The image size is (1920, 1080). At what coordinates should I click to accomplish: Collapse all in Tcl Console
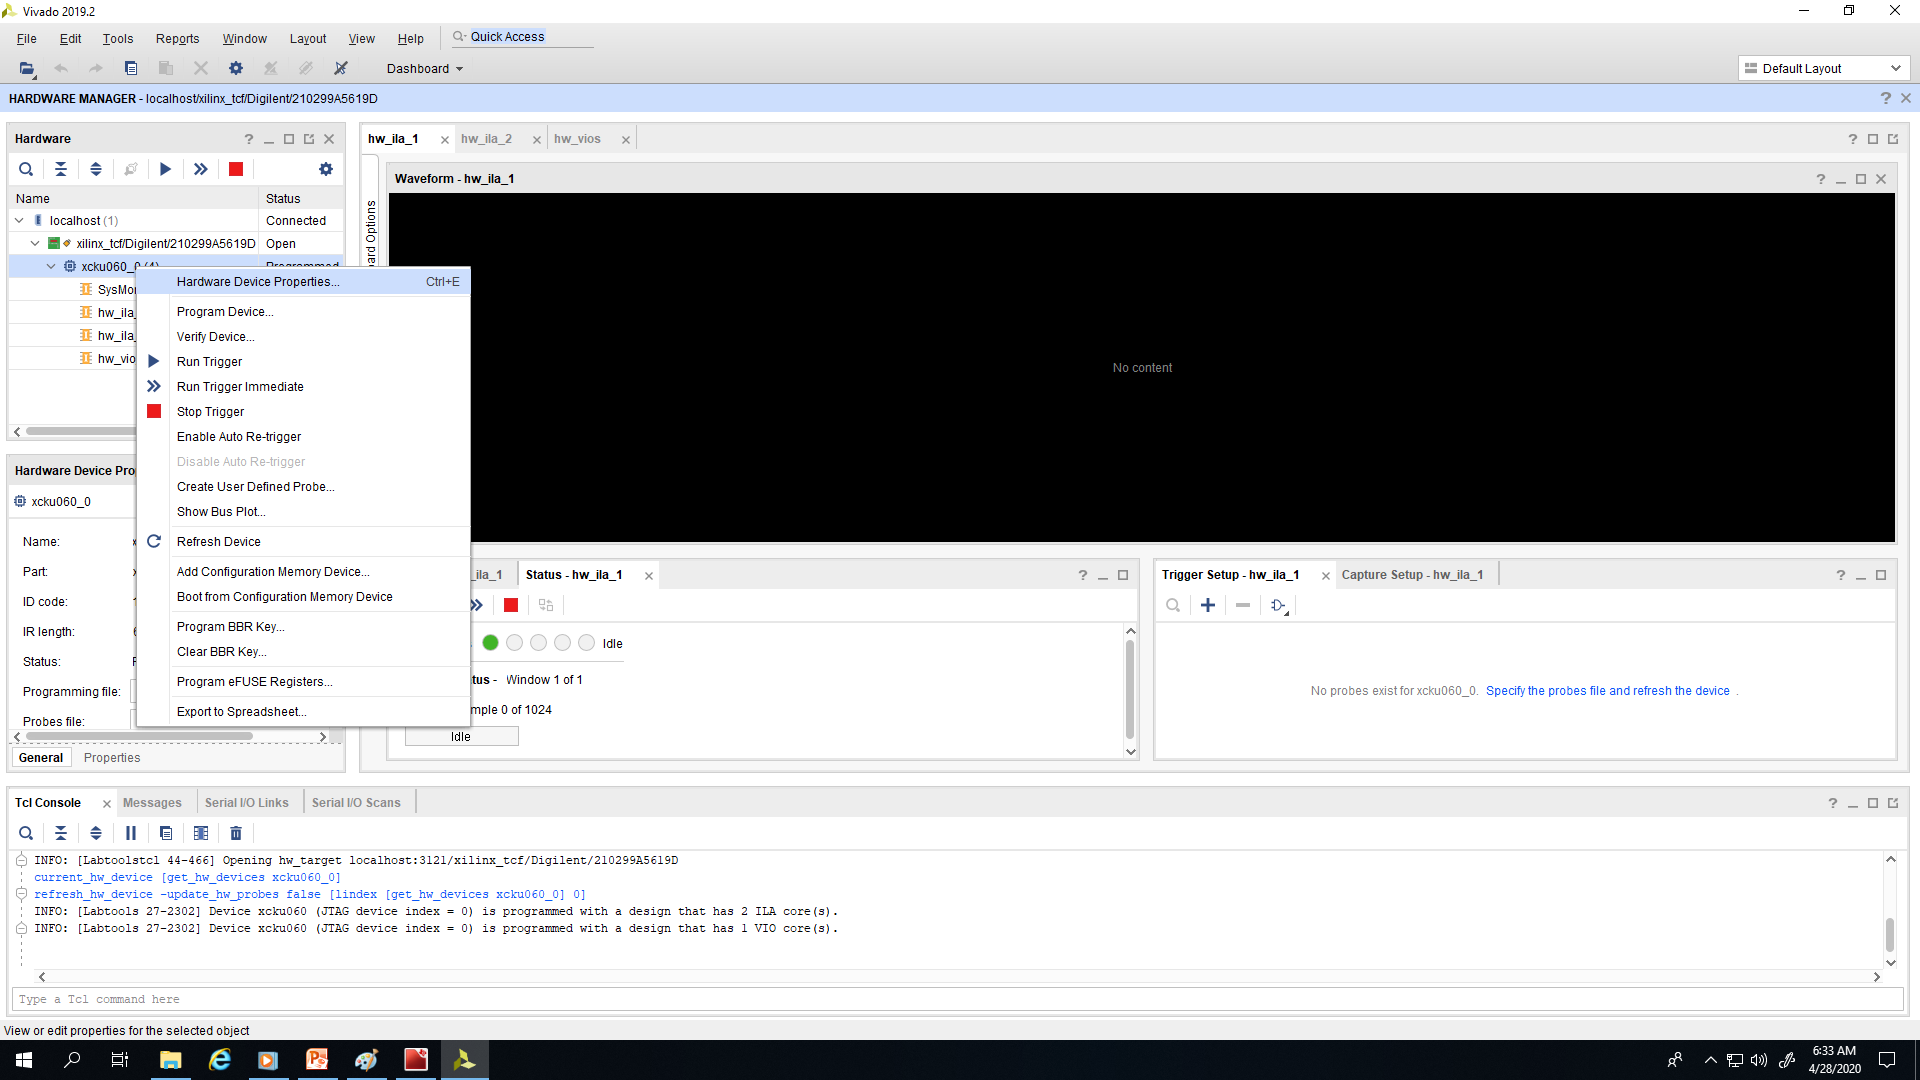pos(61,833)
